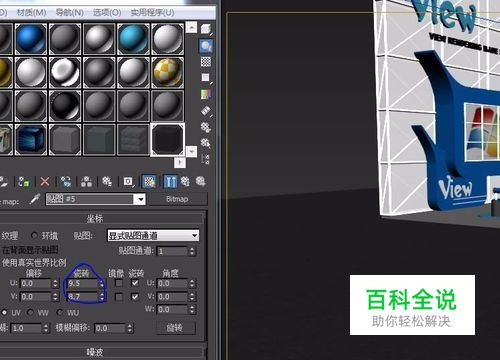Image resolution: width=500 pixels, height=360 pixels.
Task: Open the 实用程序(U) menu
Action: point(152,12)
